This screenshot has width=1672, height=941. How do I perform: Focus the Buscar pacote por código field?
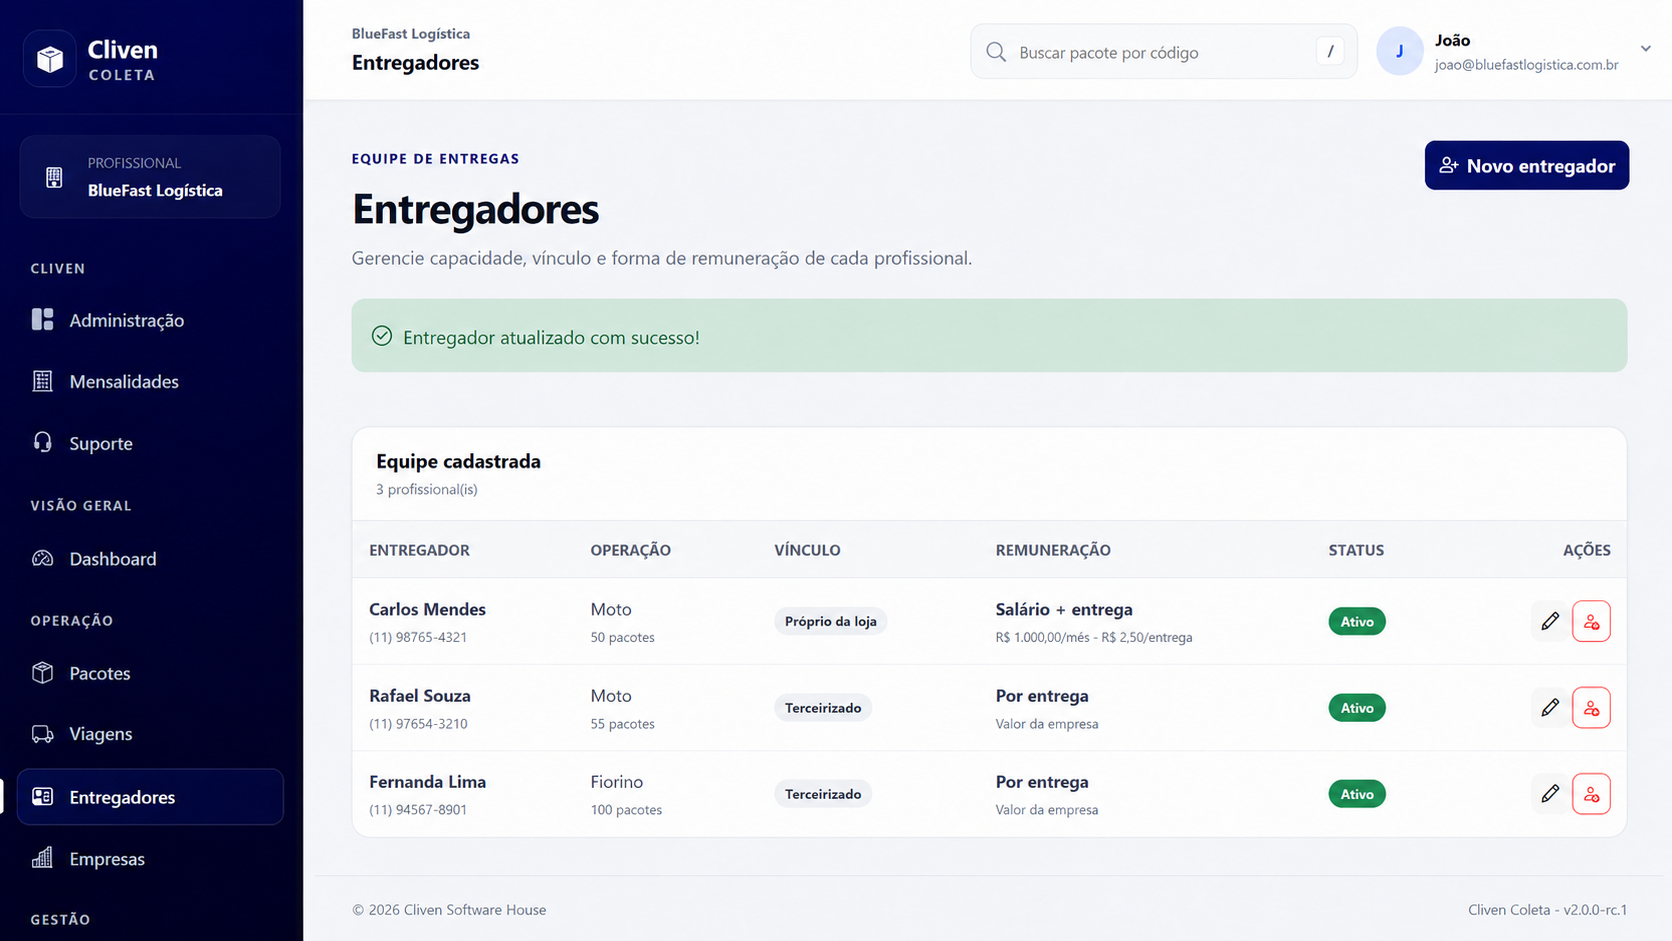click(x=1164, y=52)
